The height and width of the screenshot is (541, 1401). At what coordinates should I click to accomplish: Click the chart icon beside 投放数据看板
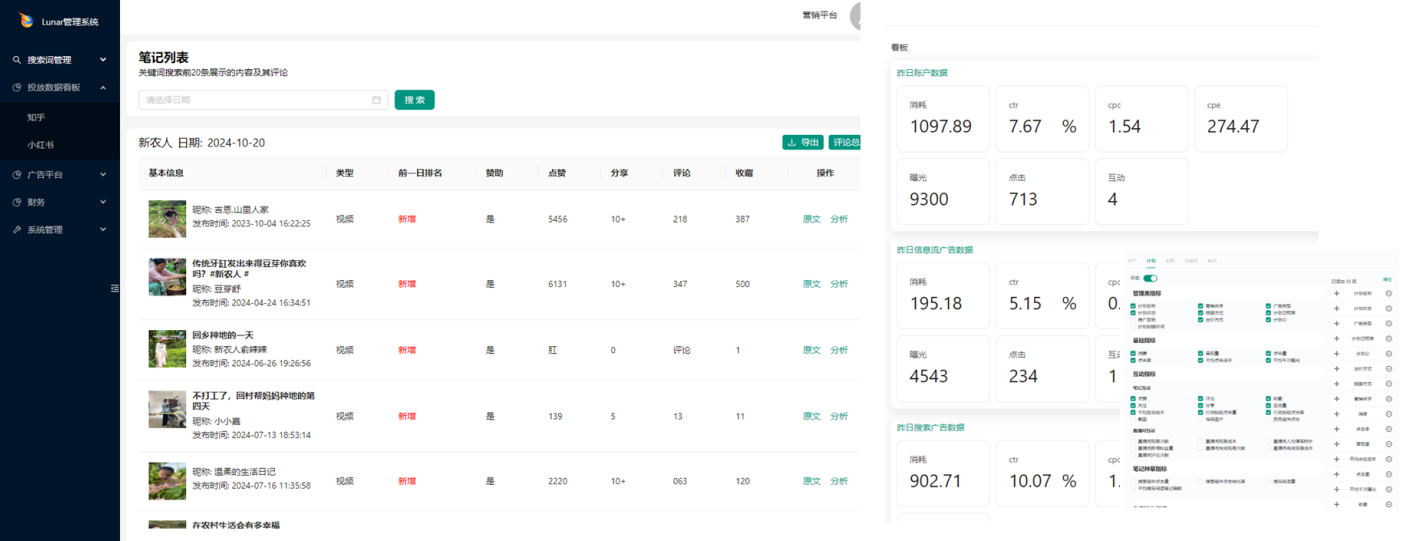click(x=17, y=88)
